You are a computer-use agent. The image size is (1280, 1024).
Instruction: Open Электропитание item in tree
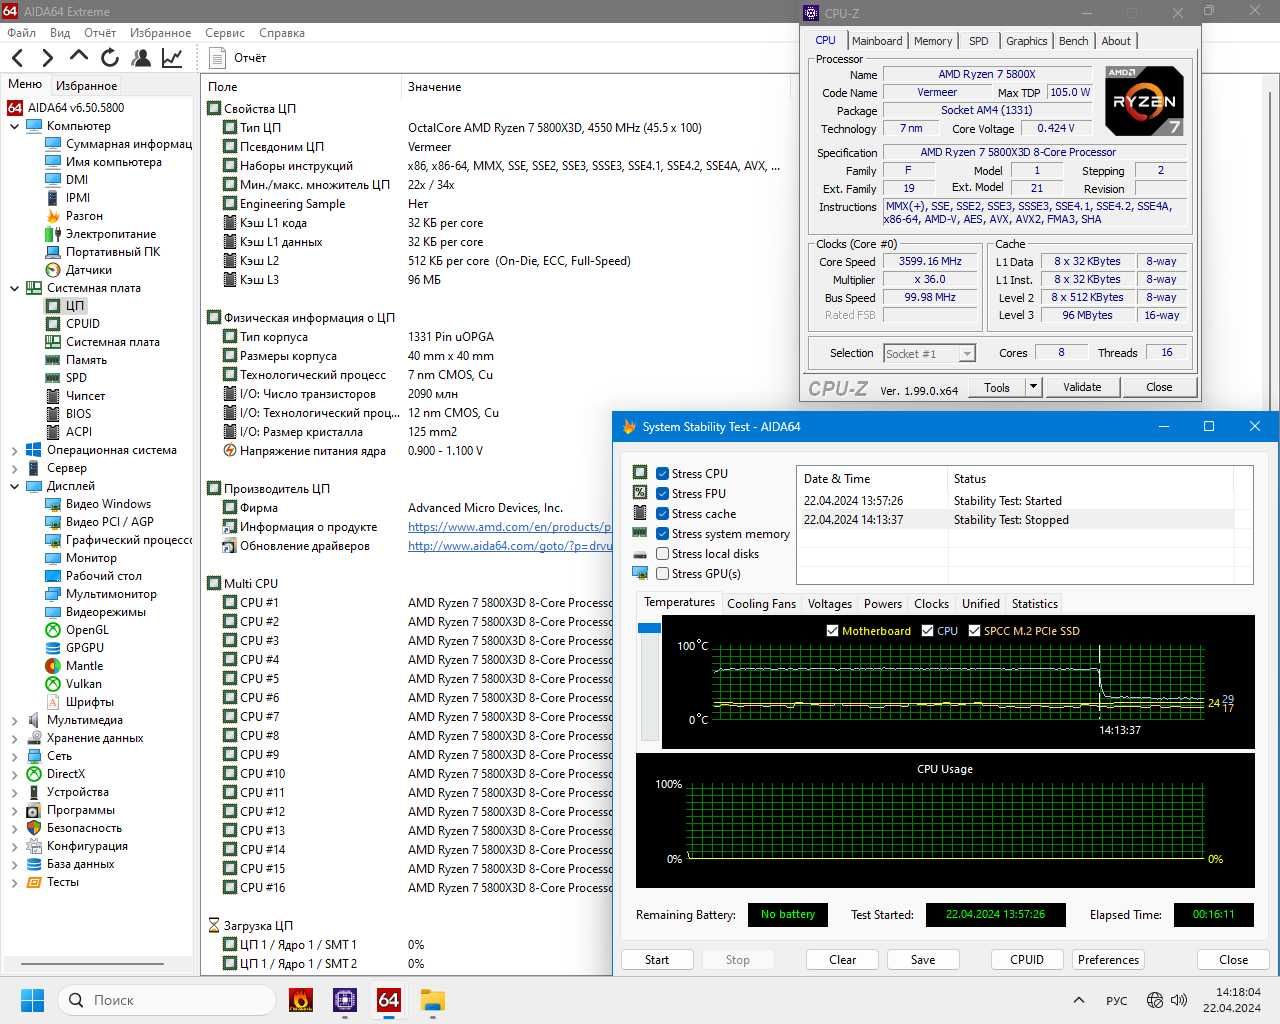tap(111, 234)
